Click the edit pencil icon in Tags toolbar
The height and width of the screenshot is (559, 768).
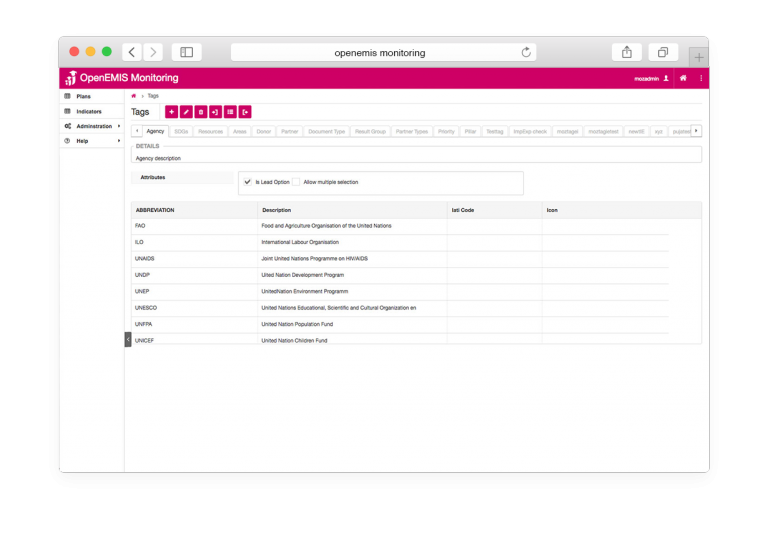pyautogui.click(x=186, y=112)
